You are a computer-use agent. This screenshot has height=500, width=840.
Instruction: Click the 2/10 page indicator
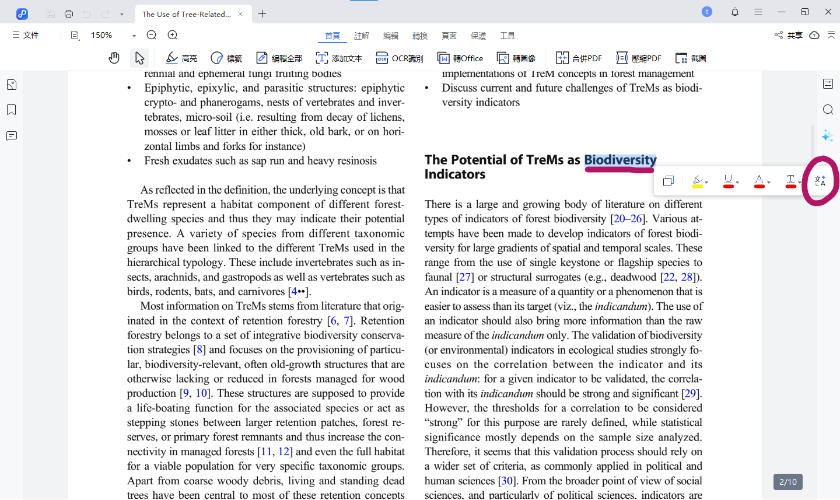[788, 482]
